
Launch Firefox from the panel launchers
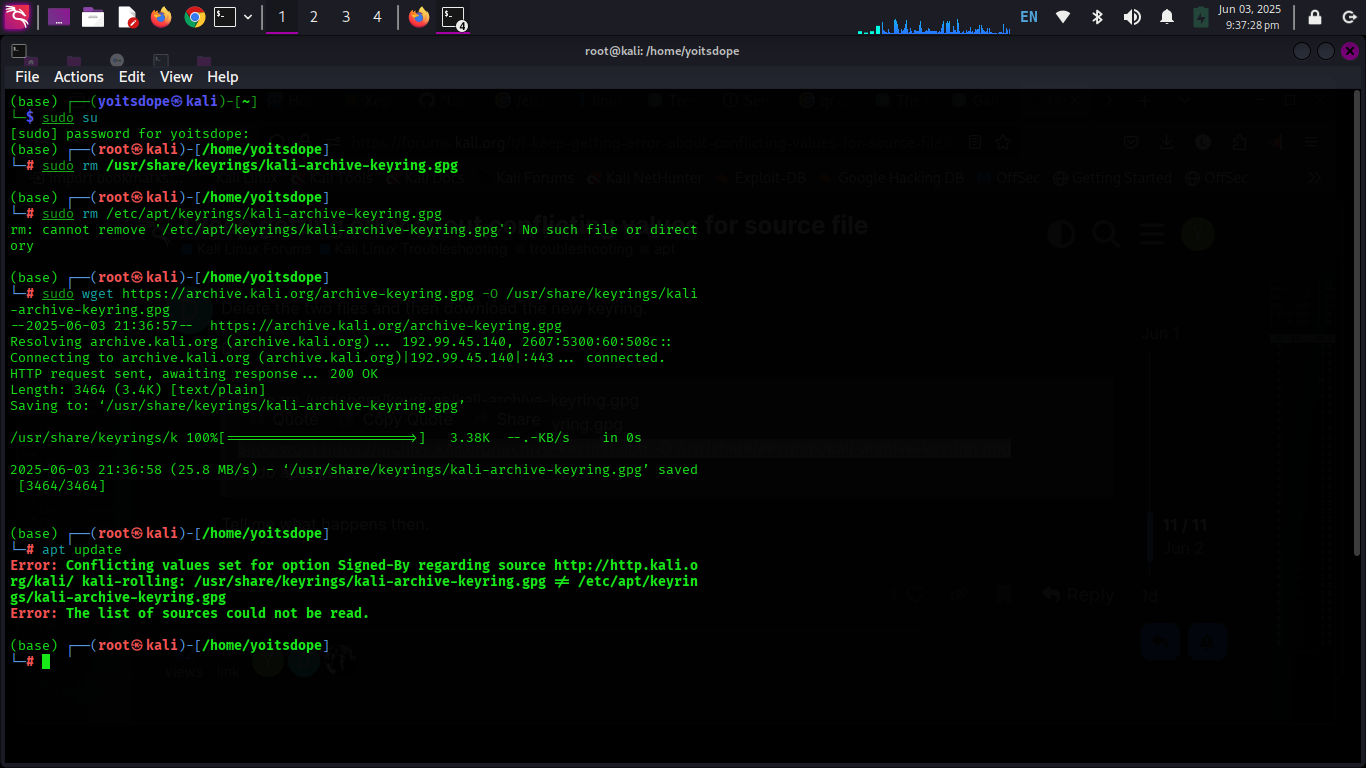pyautogui.click(x=161, y=17)
